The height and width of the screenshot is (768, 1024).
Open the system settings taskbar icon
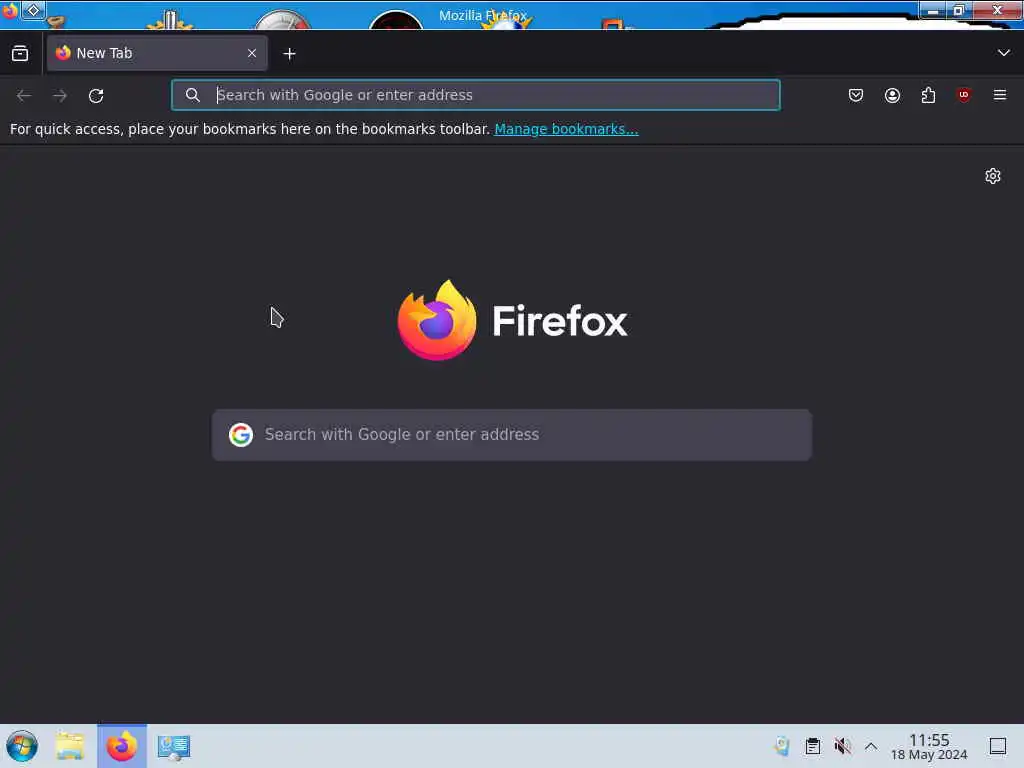click(x=174, y=746)
